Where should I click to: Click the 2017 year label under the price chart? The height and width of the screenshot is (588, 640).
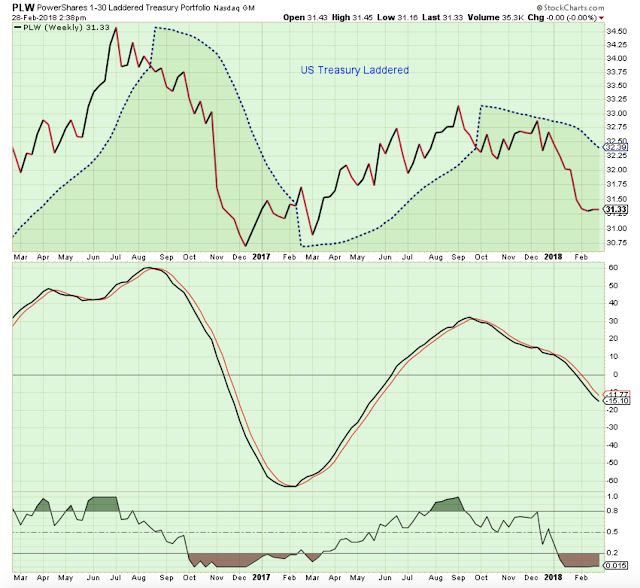(261, 257)
